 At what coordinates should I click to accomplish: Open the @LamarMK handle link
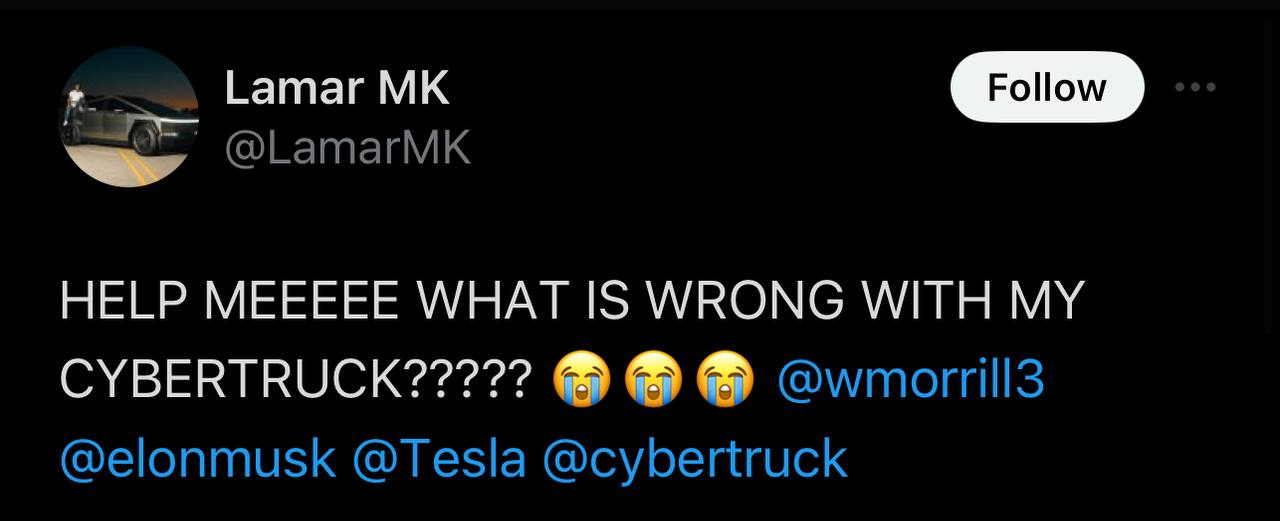coord(347,148)
